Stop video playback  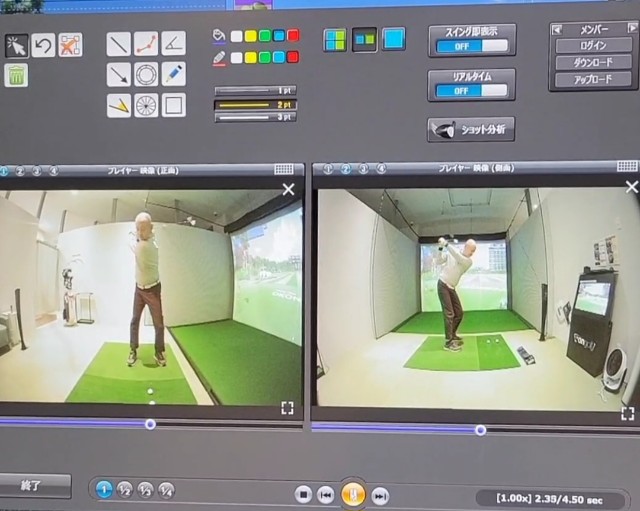coord(303,495)
